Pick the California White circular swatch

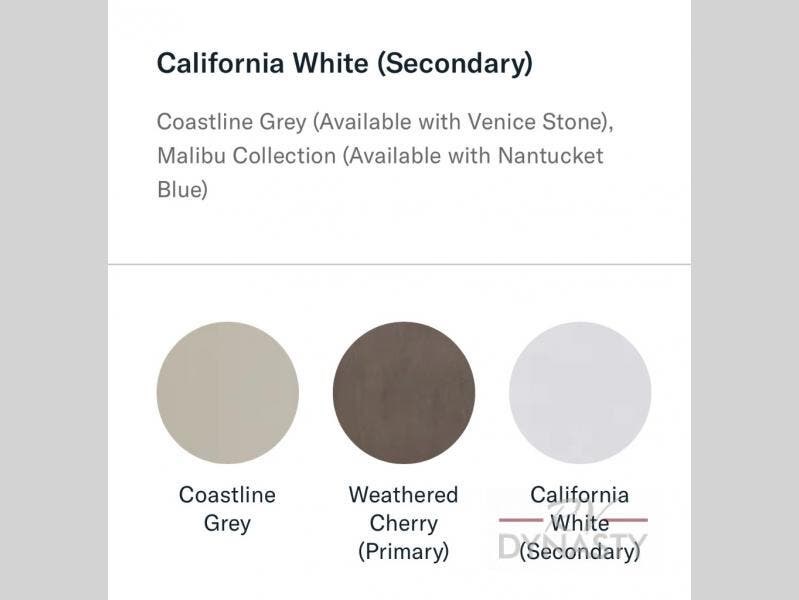[580, 393]
